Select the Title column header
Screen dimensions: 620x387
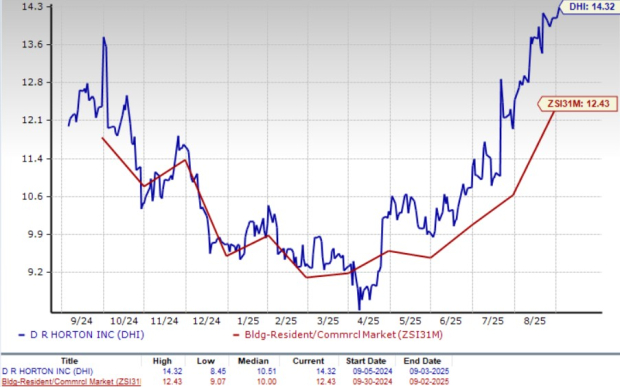pyautogui.click(x=70, y=361)
